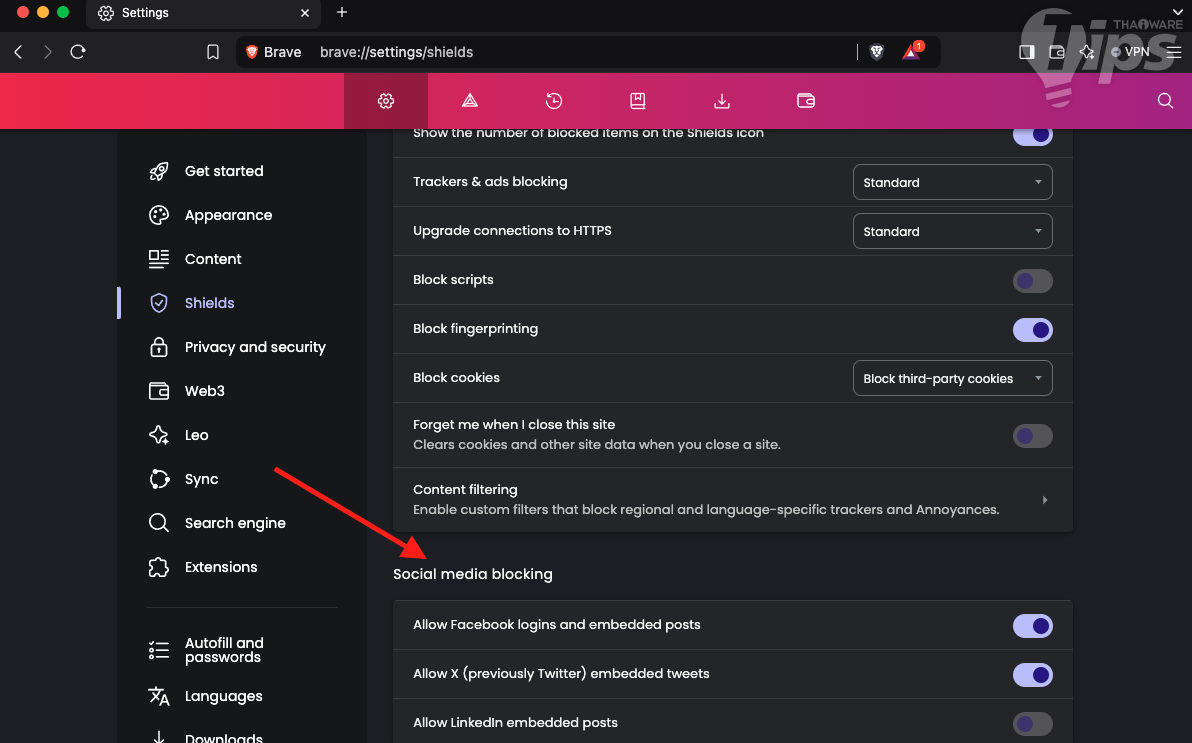Select Shields in the sidebar
Viewport: 1192px width, 743px height.
209,303
